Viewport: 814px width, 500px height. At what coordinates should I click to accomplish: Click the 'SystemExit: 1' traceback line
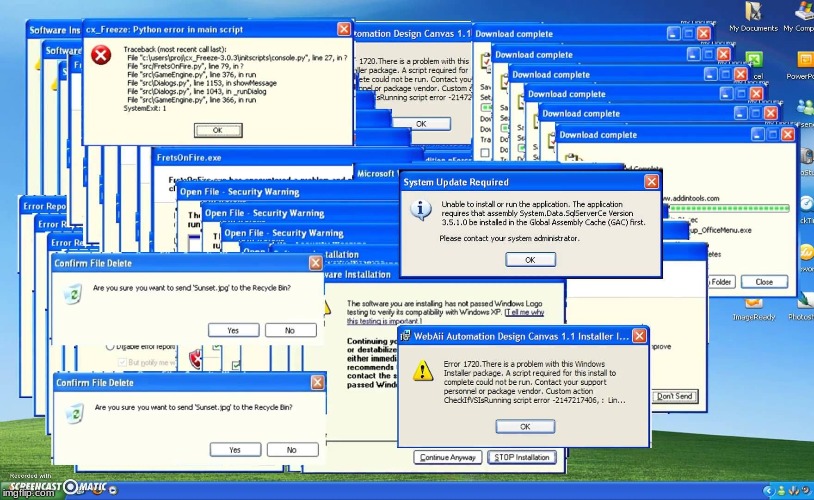click(145, 109)
